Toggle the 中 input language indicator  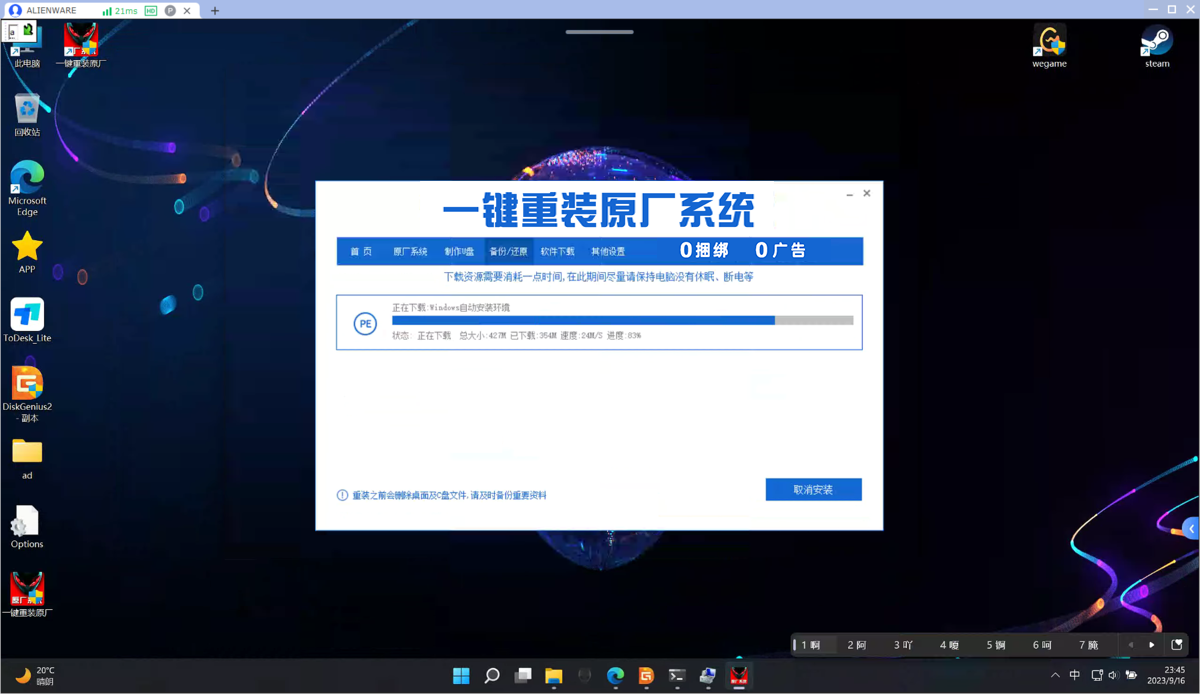click(1075, 675)
